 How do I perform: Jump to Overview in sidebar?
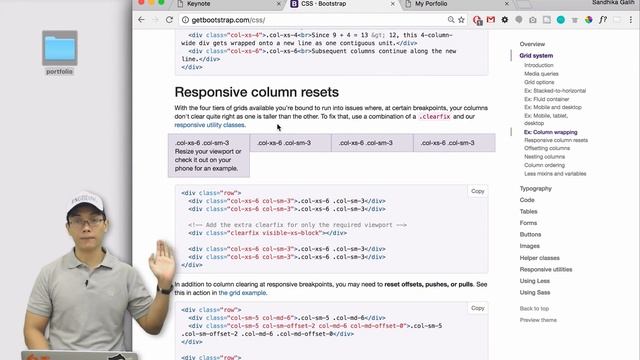pyautogui.click(x=532, y=44)
